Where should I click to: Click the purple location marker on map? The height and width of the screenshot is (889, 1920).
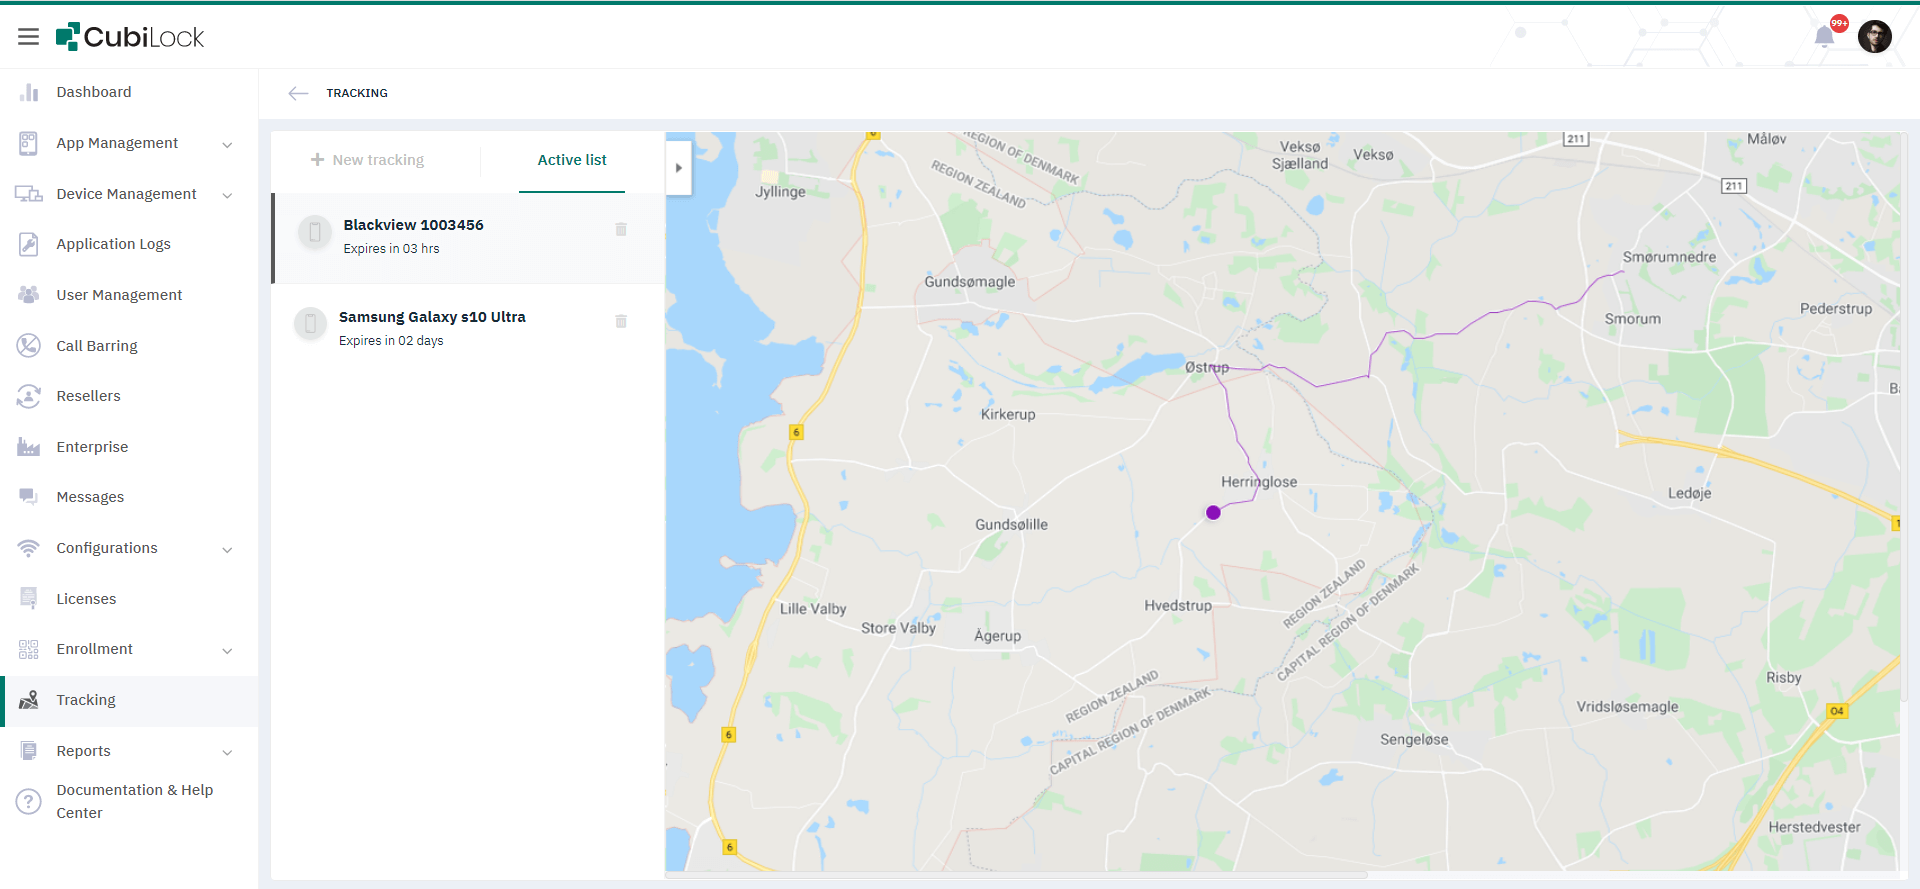(x=1213, y=513)
